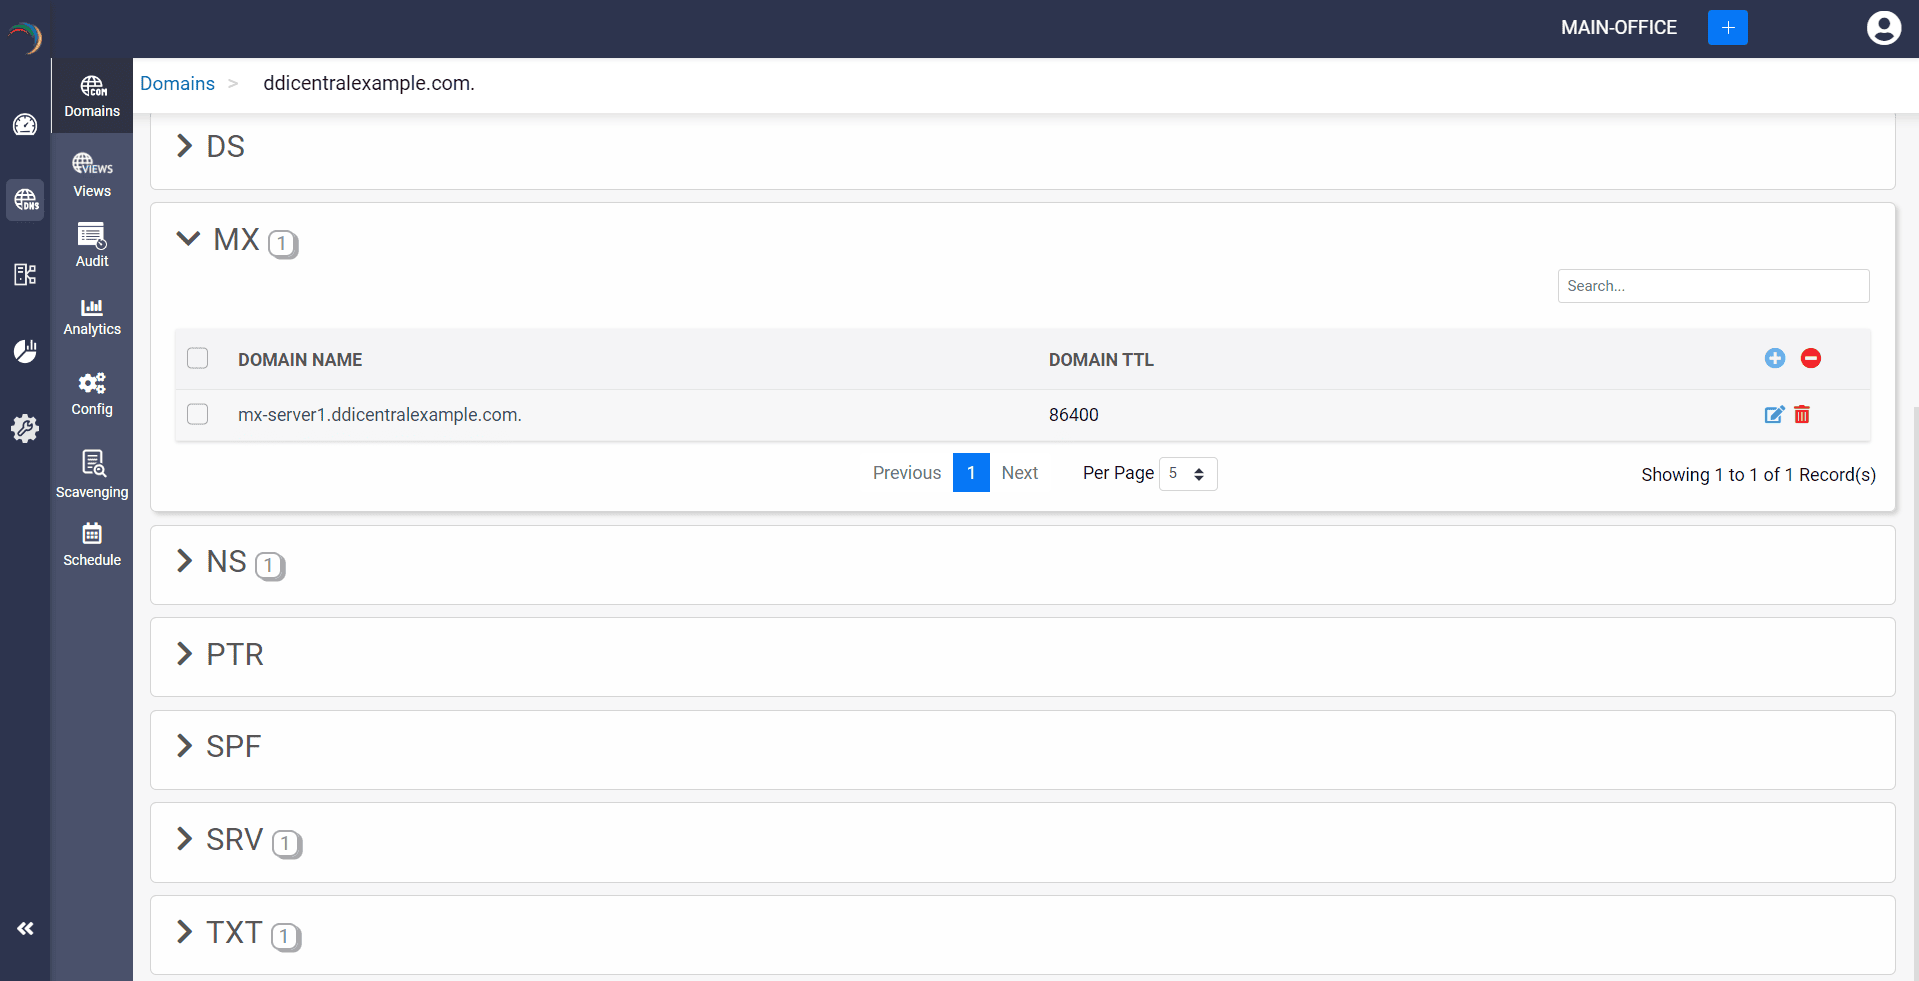Edit the mx-server1 record with pencil icon
1919x981 pixels.
tap(1773, 415)
